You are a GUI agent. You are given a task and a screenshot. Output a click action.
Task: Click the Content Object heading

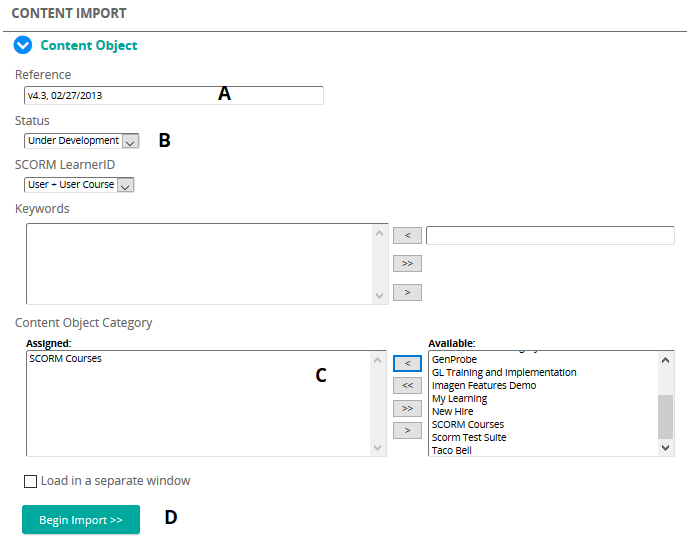tap(89, 45)
